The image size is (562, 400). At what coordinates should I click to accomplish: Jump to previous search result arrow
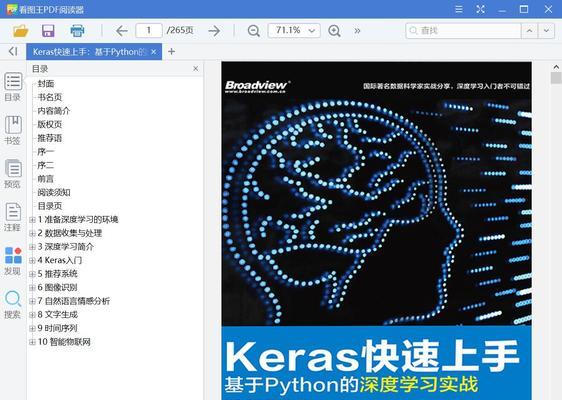(529, 31)
